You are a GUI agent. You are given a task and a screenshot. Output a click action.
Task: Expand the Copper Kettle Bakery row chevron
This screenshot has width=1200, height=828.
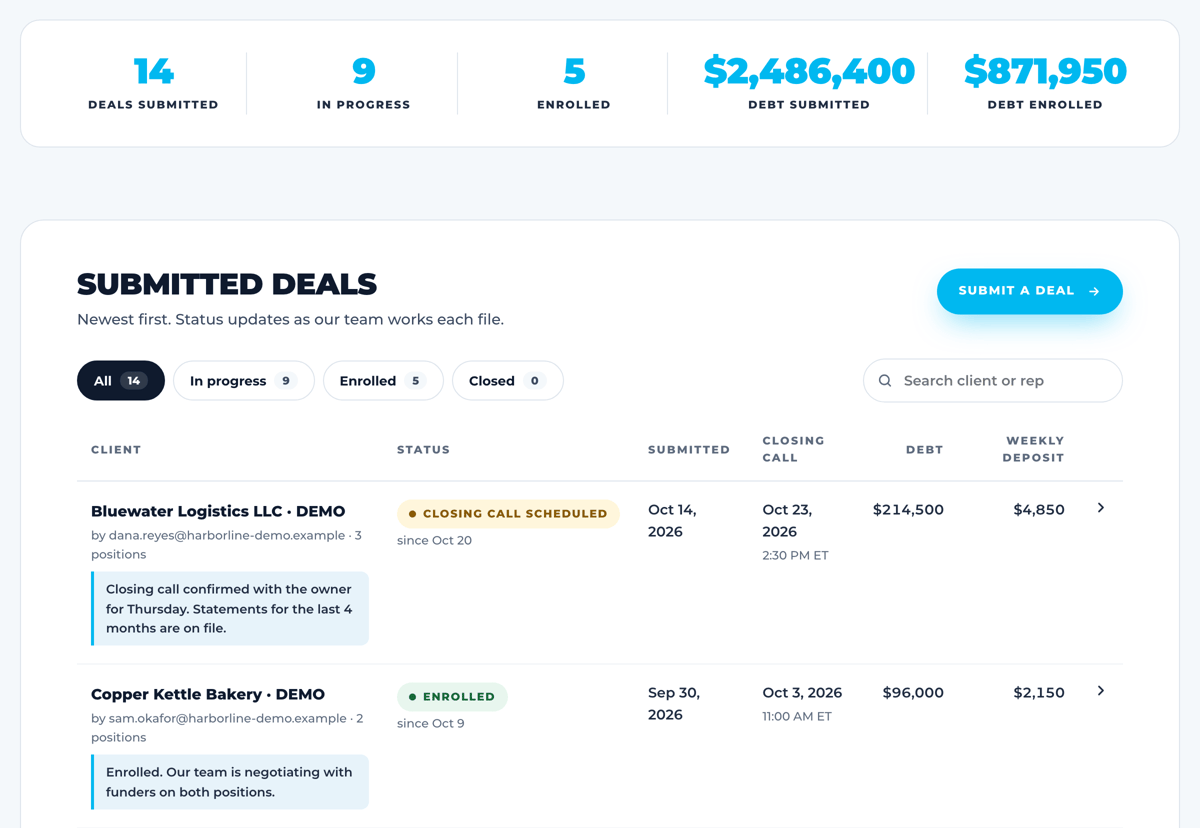pyautogui.click(x=1100, y=691)
